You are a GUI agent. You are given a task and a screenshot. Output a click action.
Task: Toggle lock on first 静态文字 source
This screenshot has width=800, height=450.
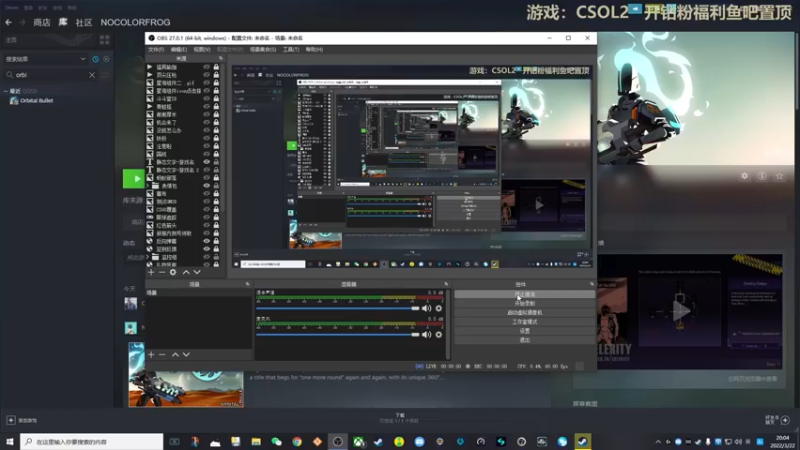[x=216, y=162]
